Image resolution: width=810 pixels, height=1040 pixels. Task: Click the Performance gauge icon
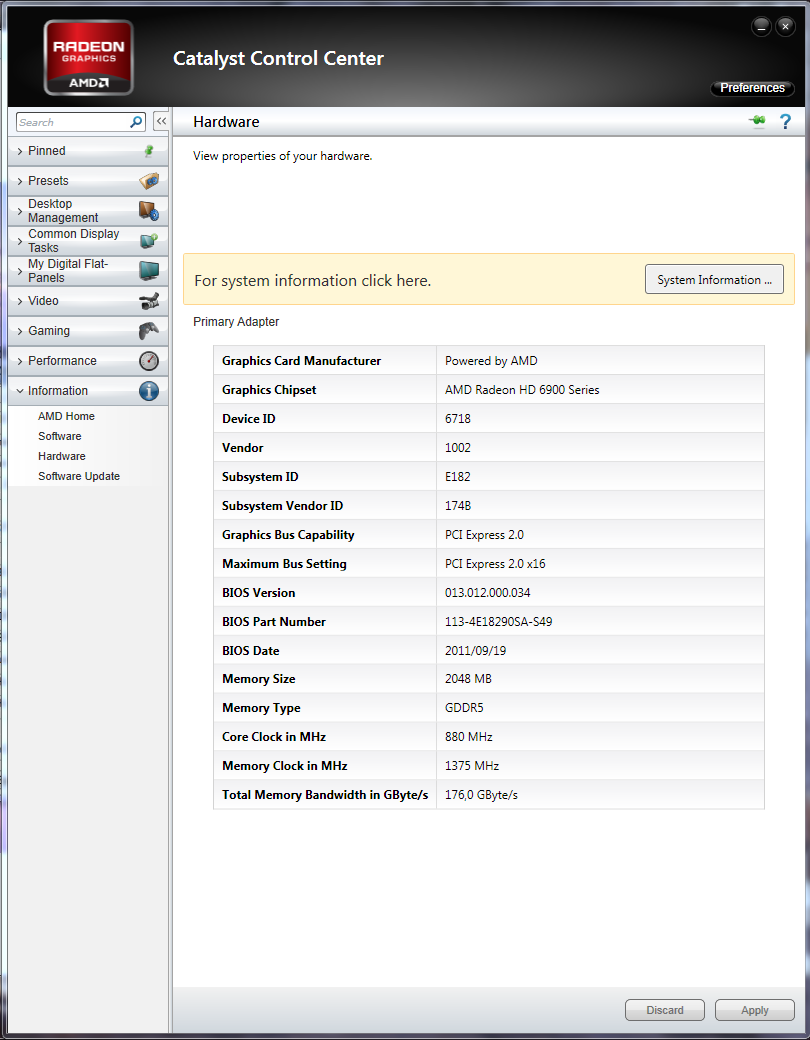(x=149, y=361)
